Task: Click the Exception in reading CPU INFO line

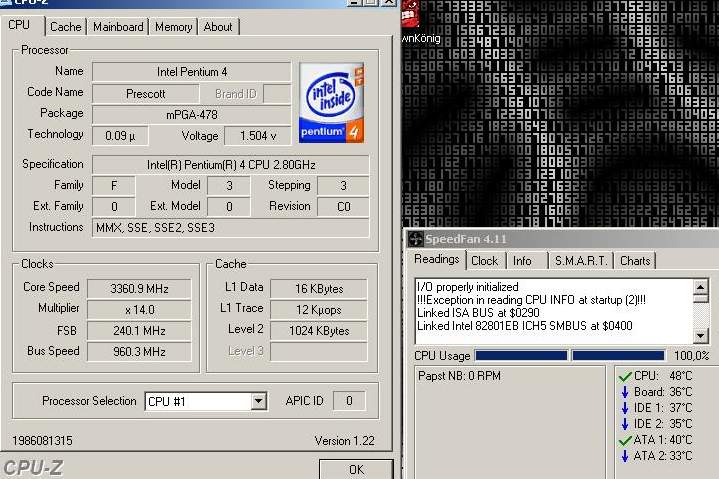Action: point(531,300)
